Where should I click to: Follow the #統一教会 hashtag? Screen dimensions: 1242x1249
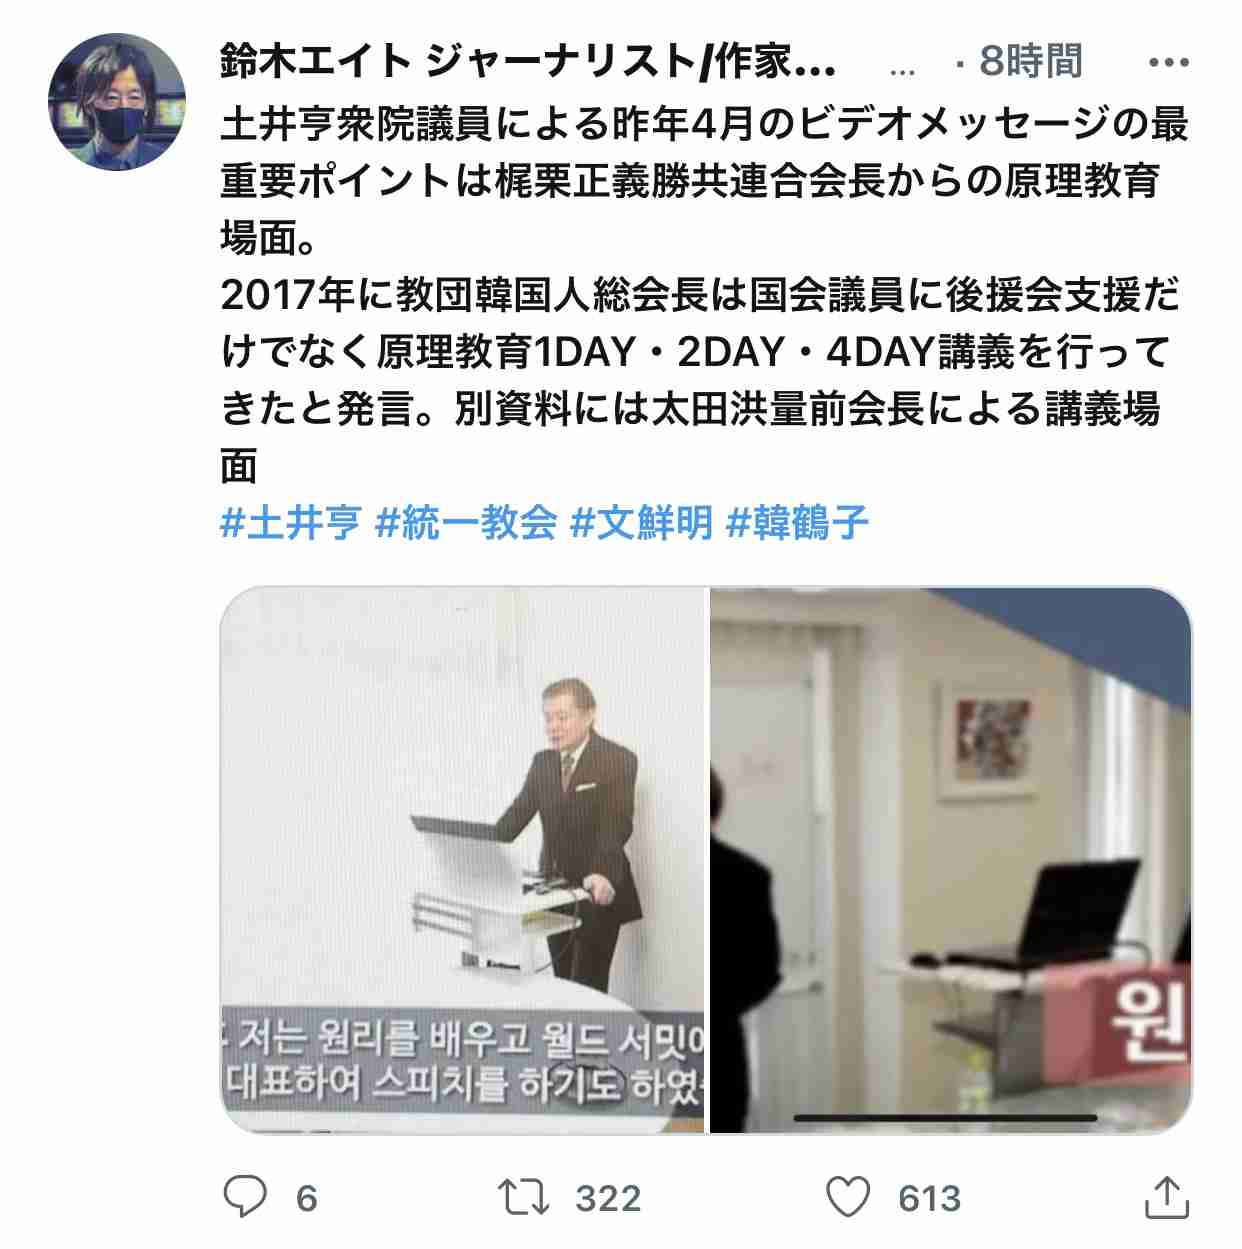(466, 523)
